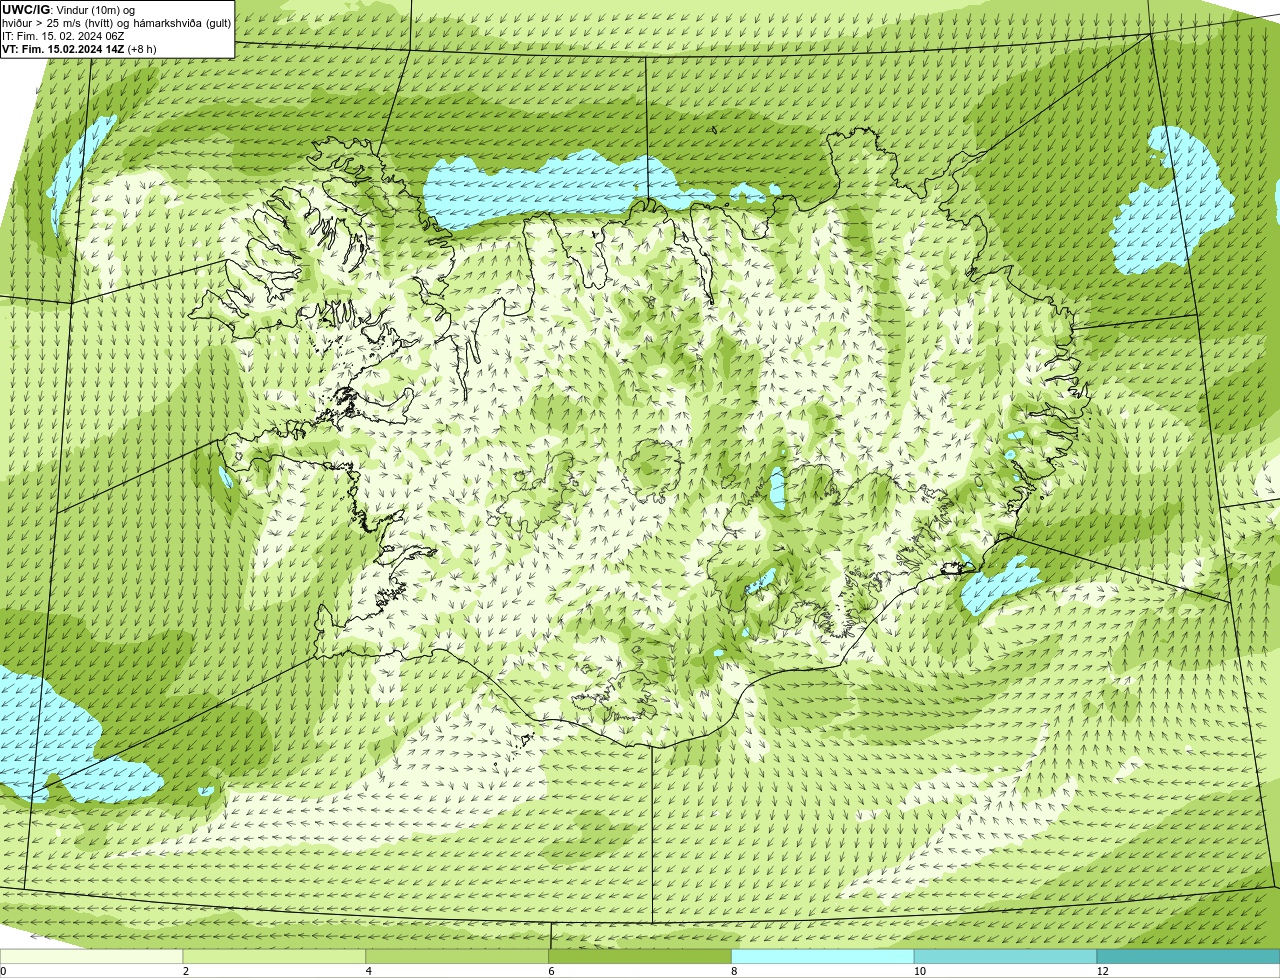Click the "0" label on the color scale

click(x=3, y=971)
